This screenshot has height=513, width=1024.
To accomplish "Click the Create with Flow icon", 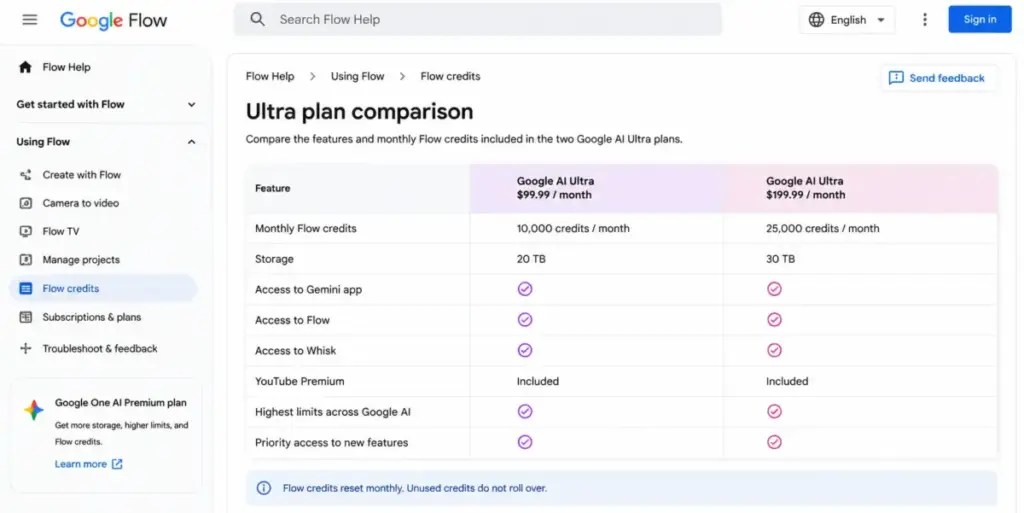I will pyautogui.click(x=25, y=175).
